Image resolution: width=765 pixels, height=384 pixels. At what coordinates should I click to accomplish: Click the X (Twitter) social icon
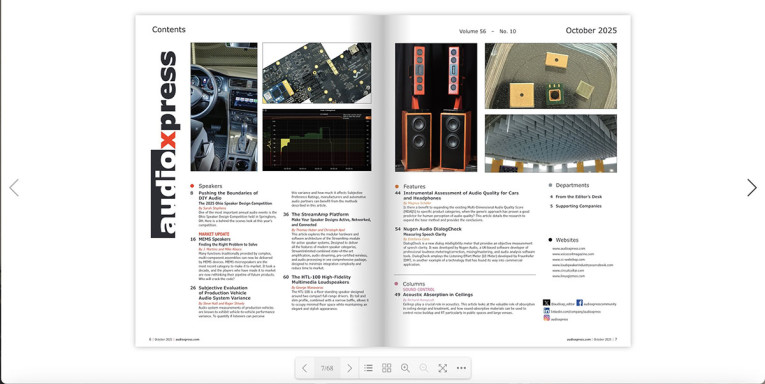point(546,303)
